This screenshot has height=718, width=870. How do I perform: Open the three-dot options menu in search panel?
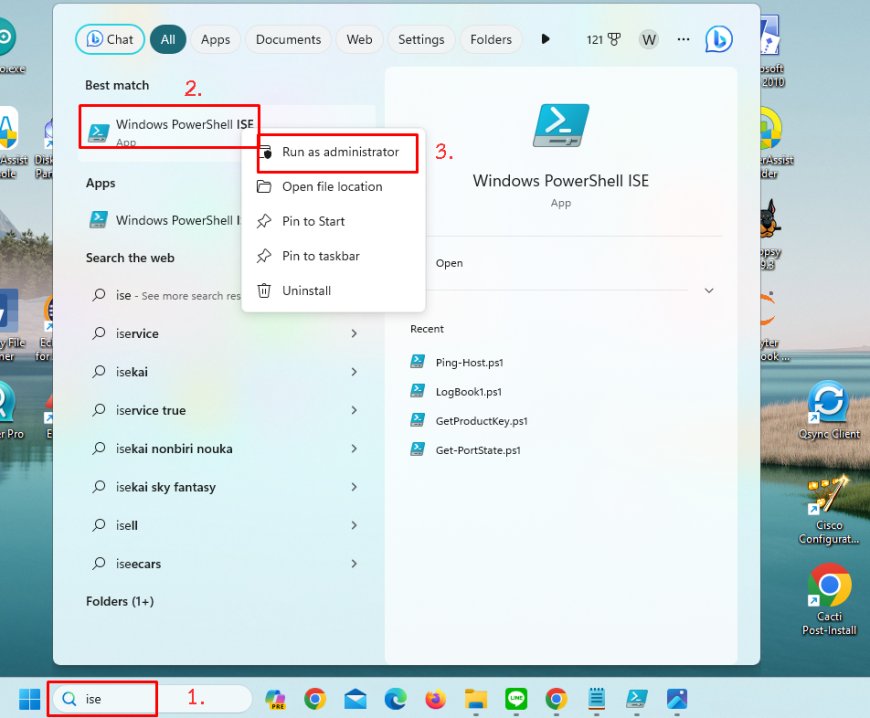[684, 39]
